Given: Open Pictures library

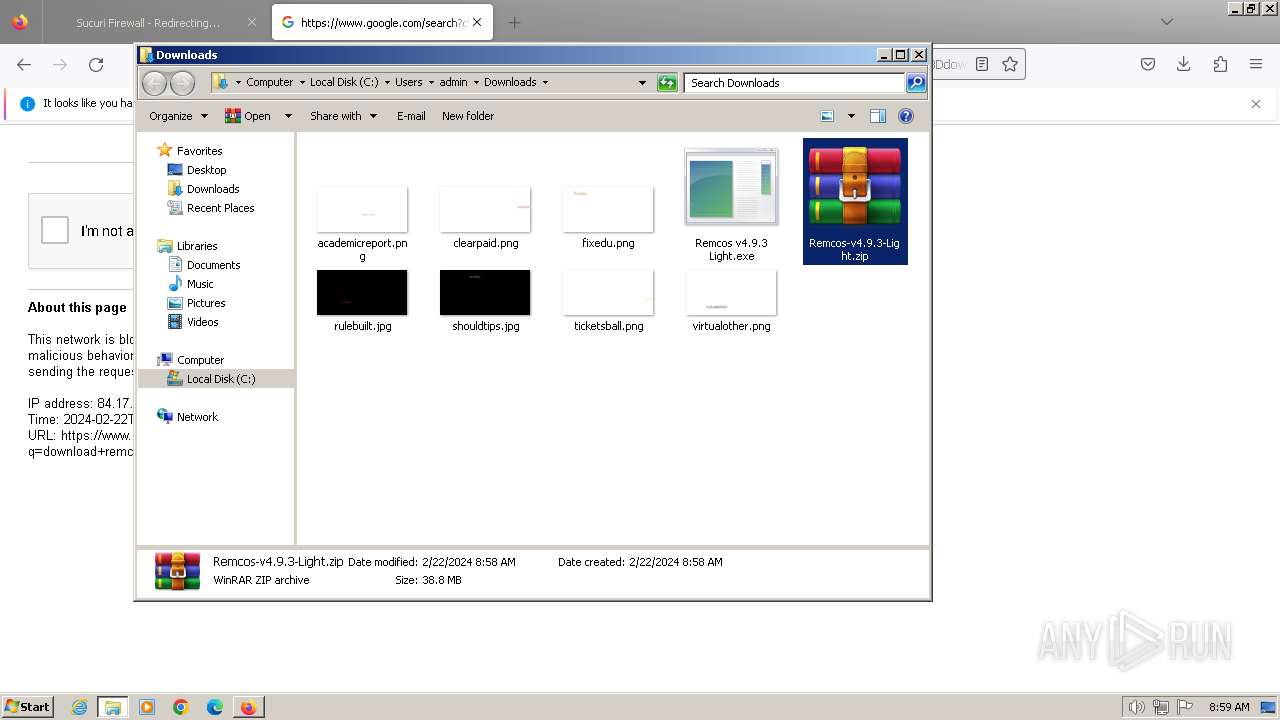Looking at the screenshot, I should click(206, 303).
